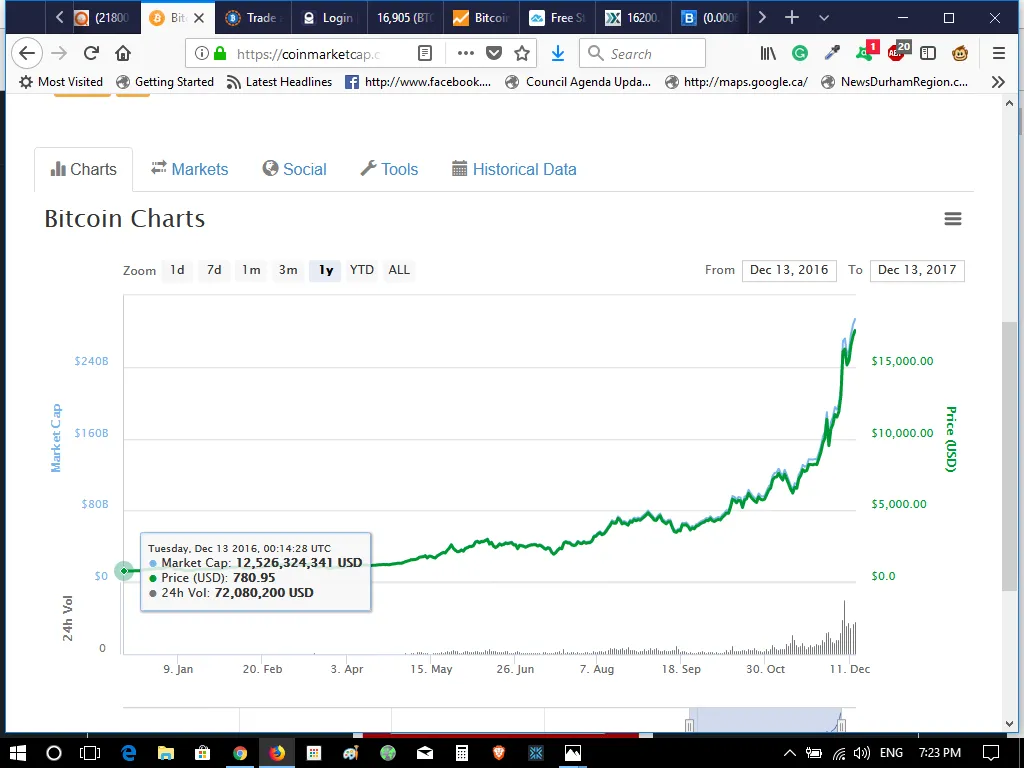List all tabs dropdown arrow
This screenshot has height=768, width=1024.
[x=824, y=18]
